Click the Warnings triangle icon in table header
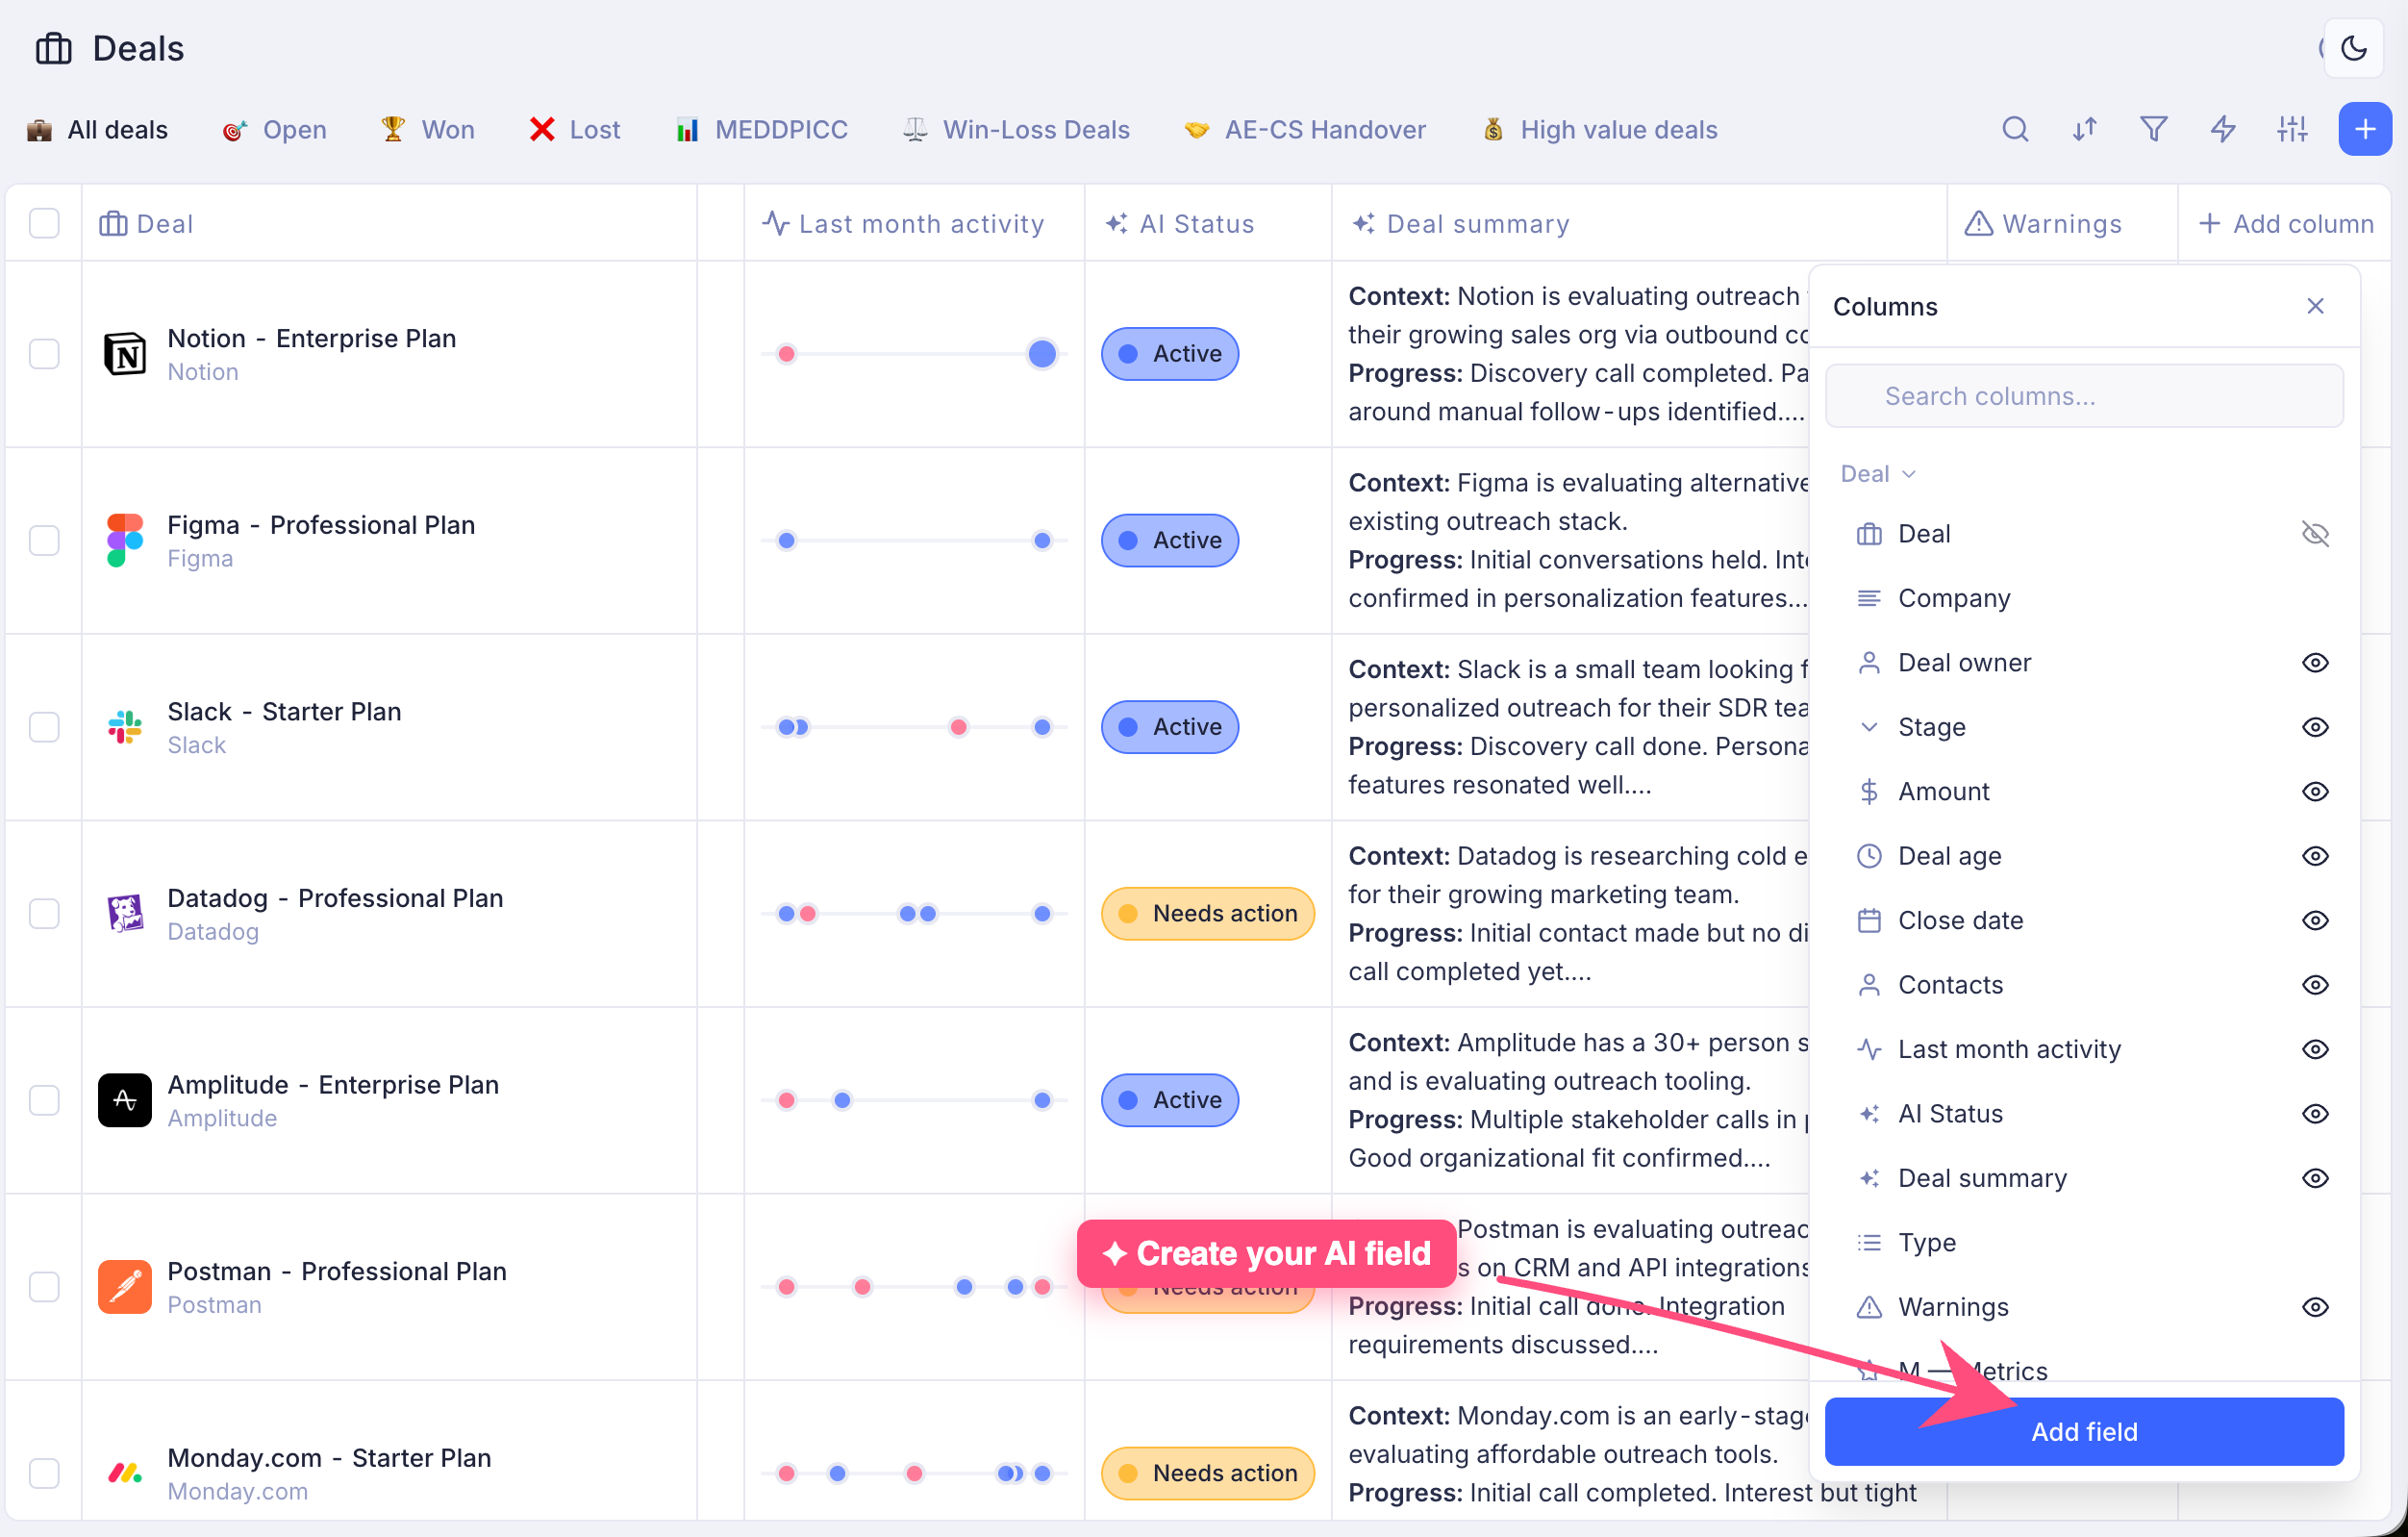This screenshot has width=2408, height=1537. click(x=1978, y=223)
